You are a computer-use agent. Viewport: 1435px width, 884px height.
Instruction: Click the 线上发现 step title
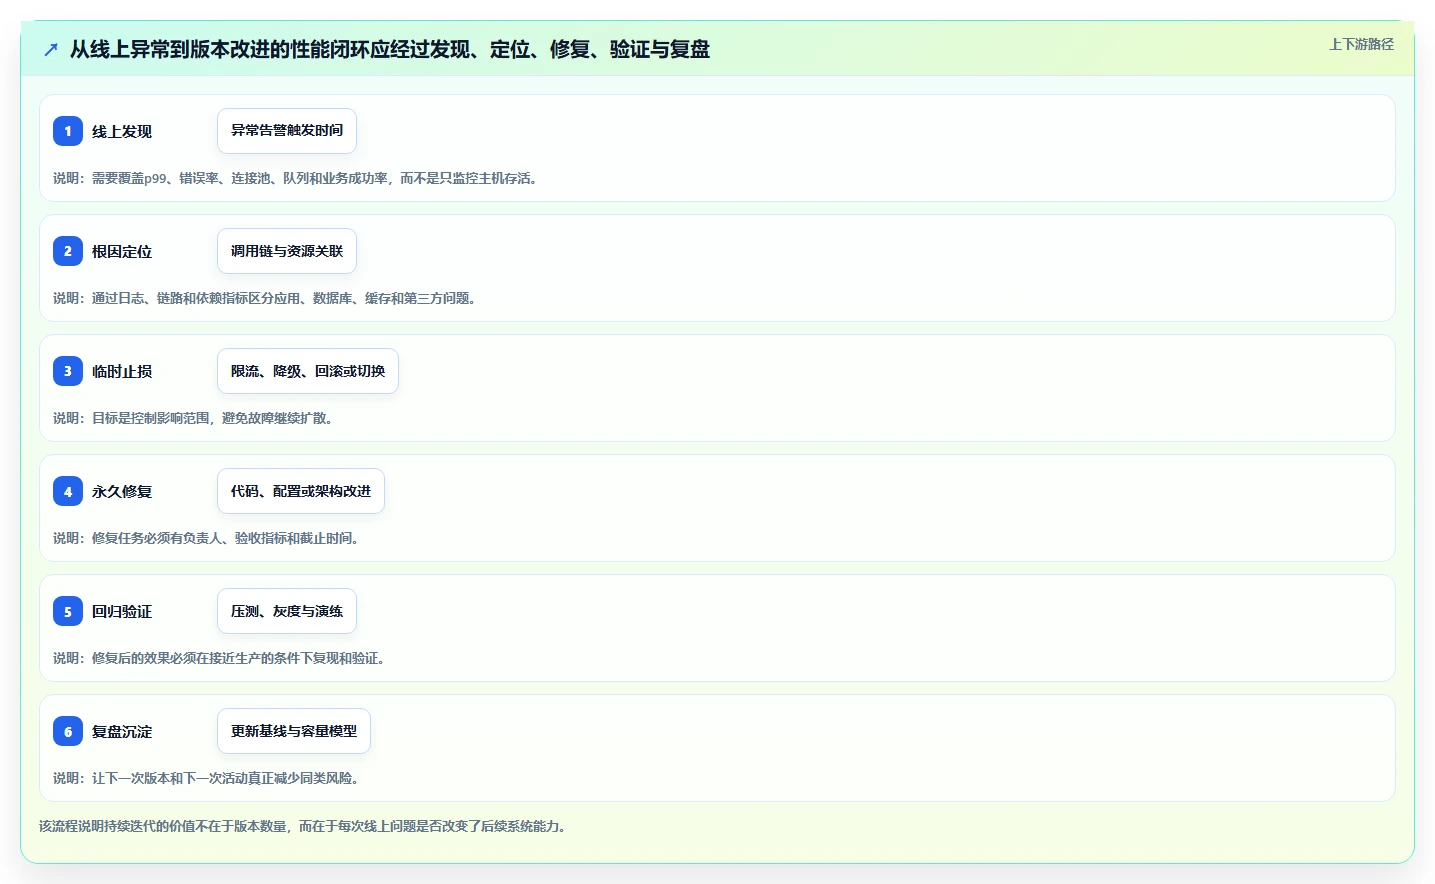pyautogui.click(x=122, y=131)
